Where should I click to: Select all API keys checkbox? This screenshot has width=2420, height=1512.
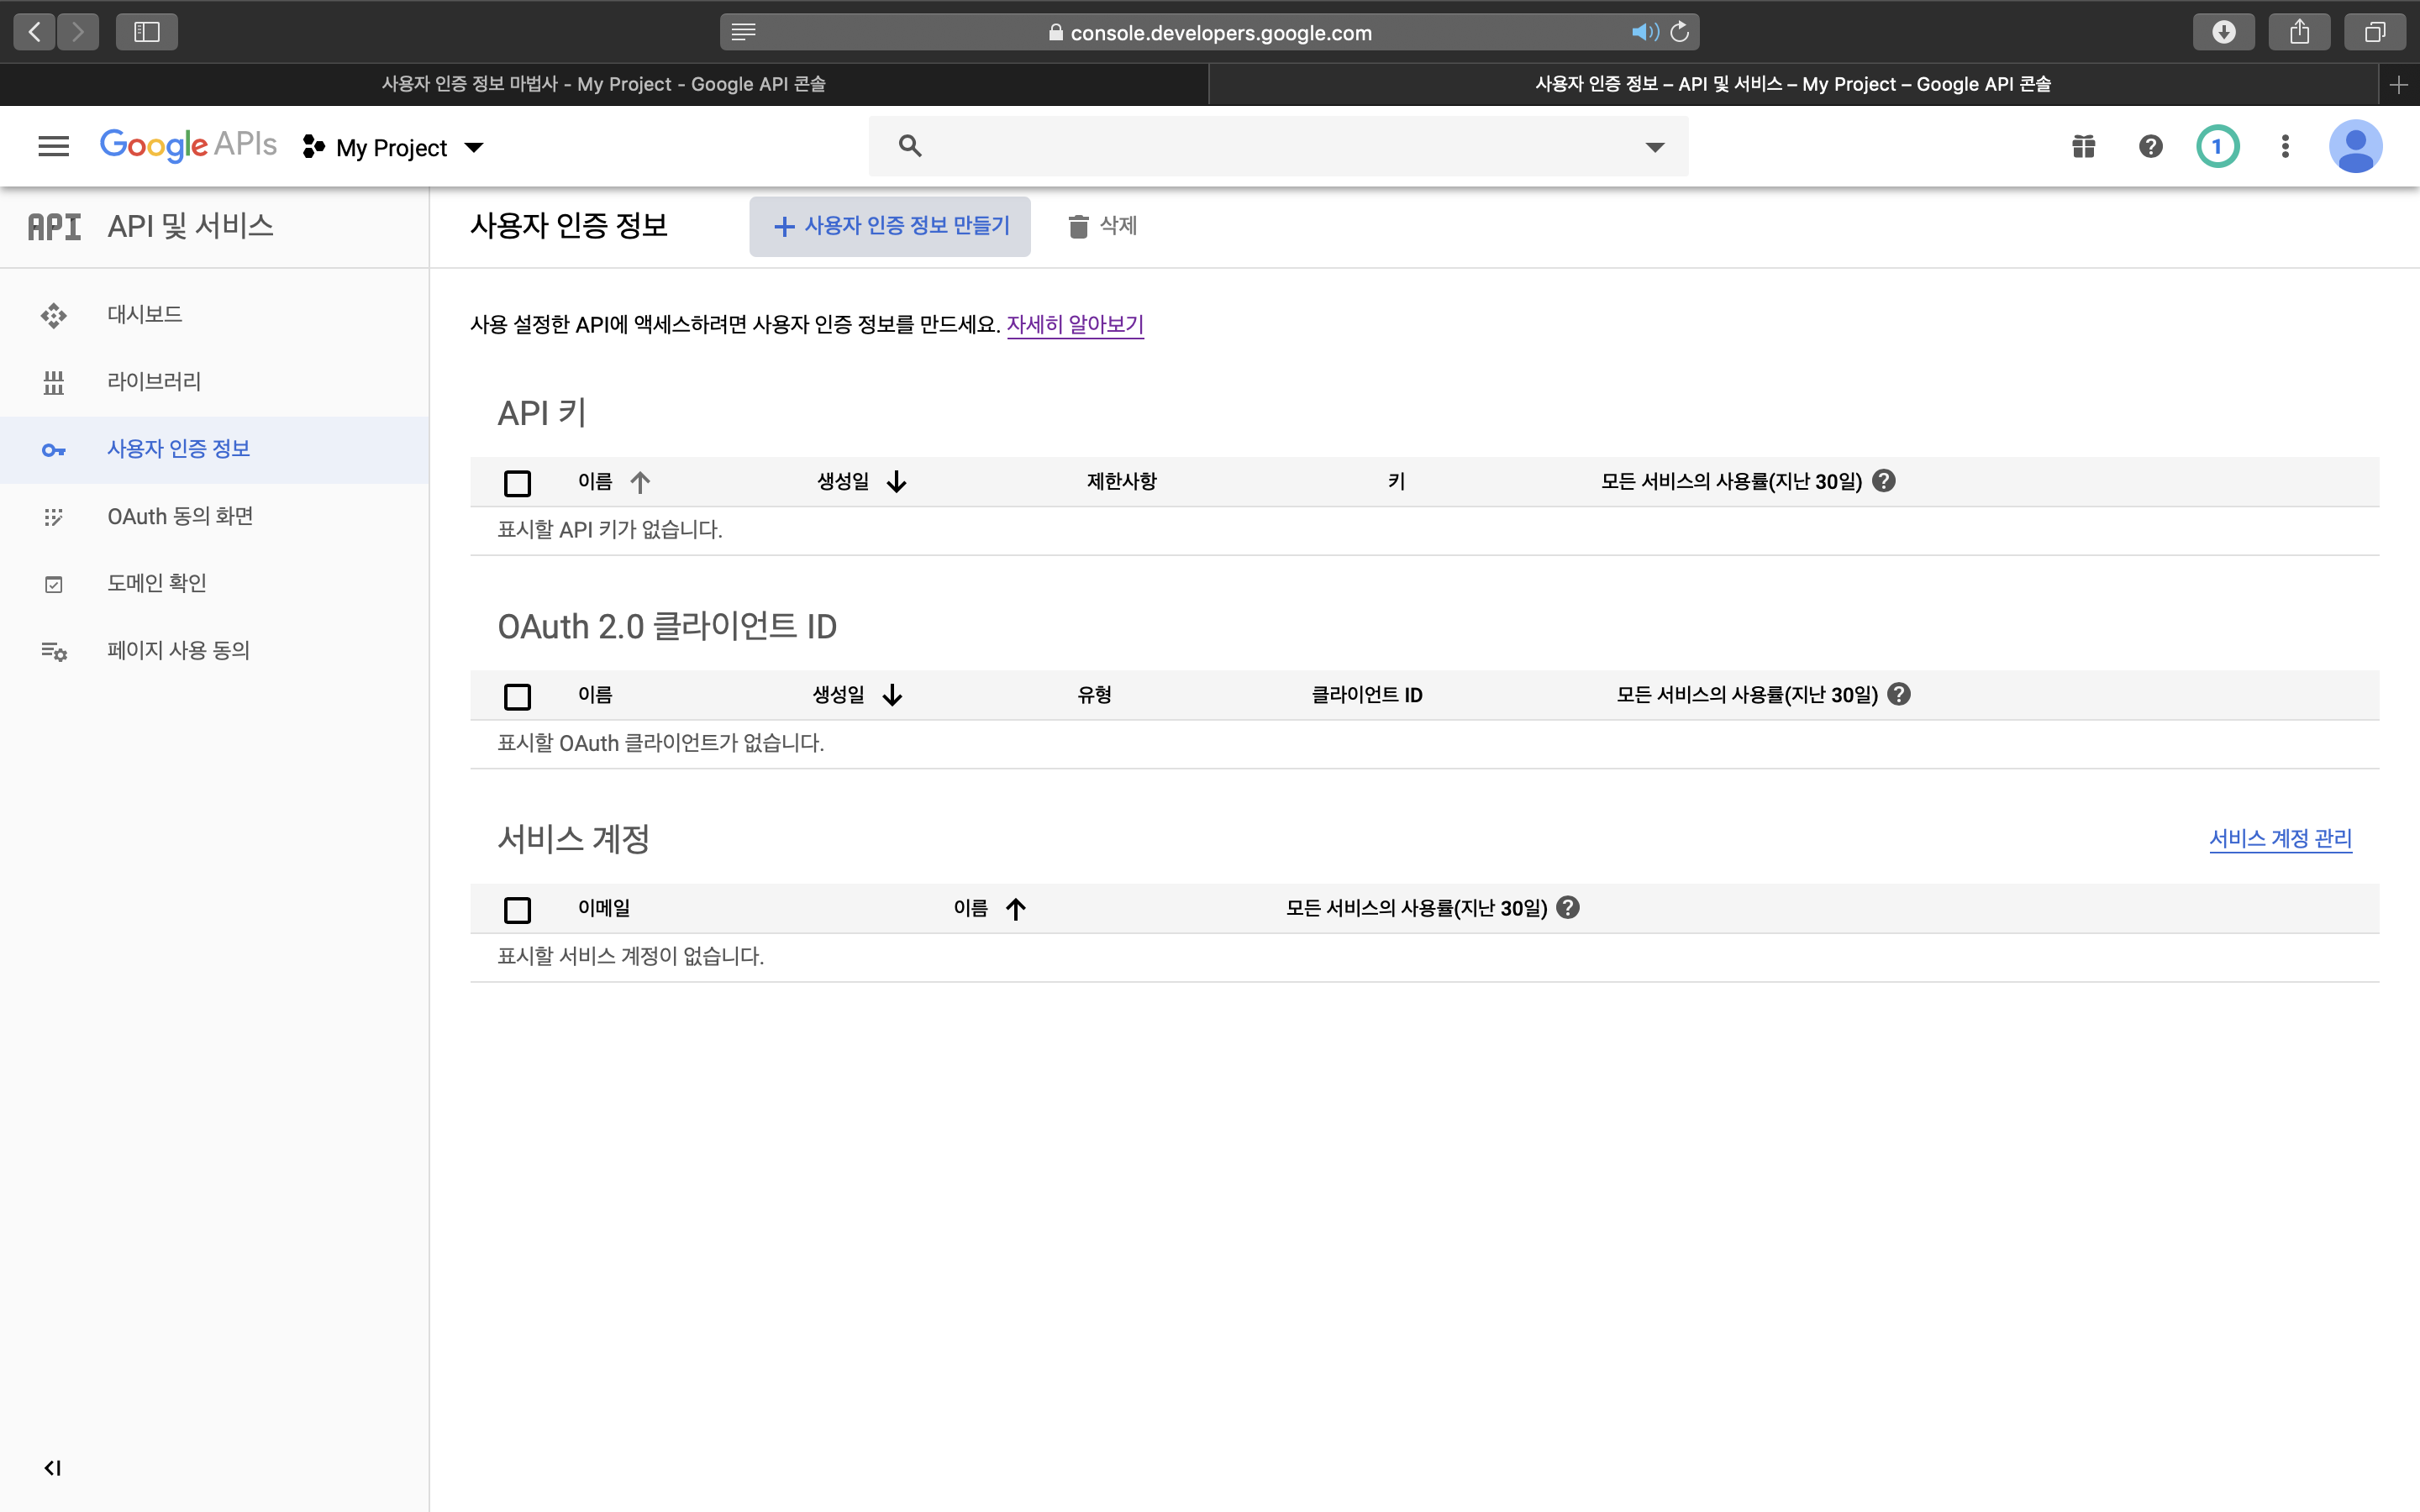click(x=517, y=483)
